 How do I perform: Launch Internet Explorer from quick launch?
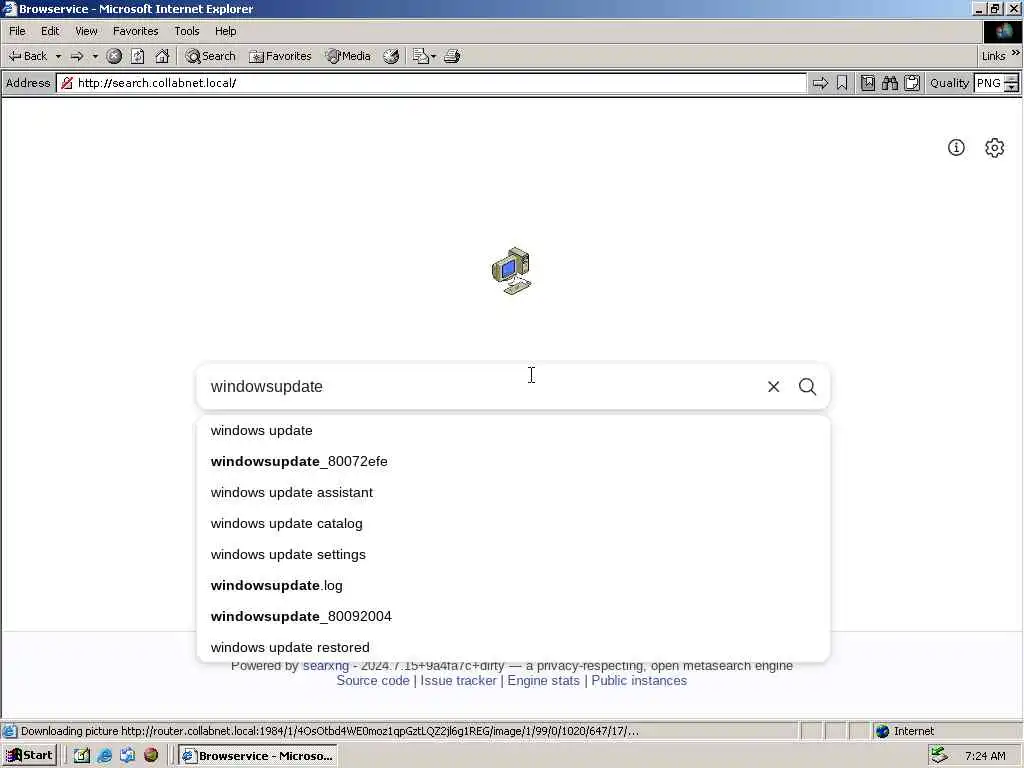[104, 756]
